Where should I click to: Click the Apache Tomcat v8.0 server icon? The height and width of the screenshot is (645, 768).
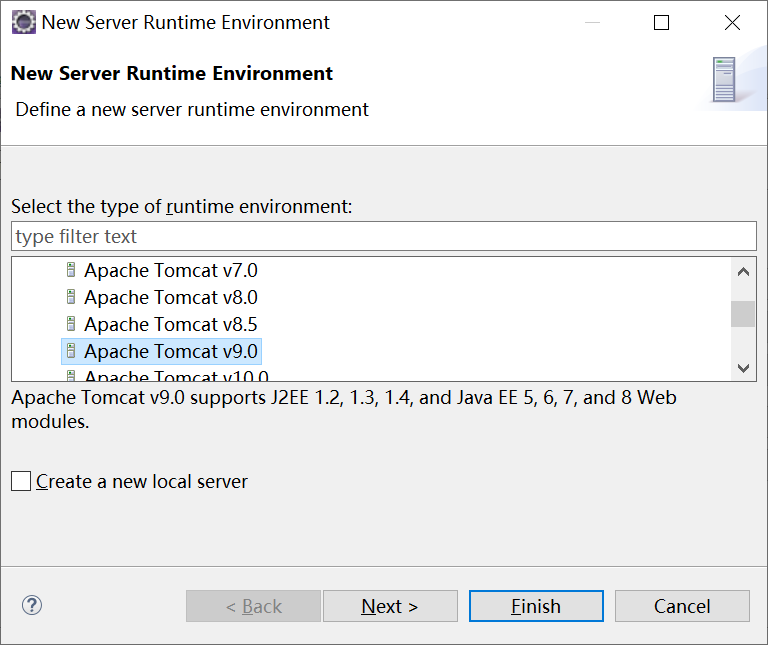pyautogui.click(x=71, y=297)
